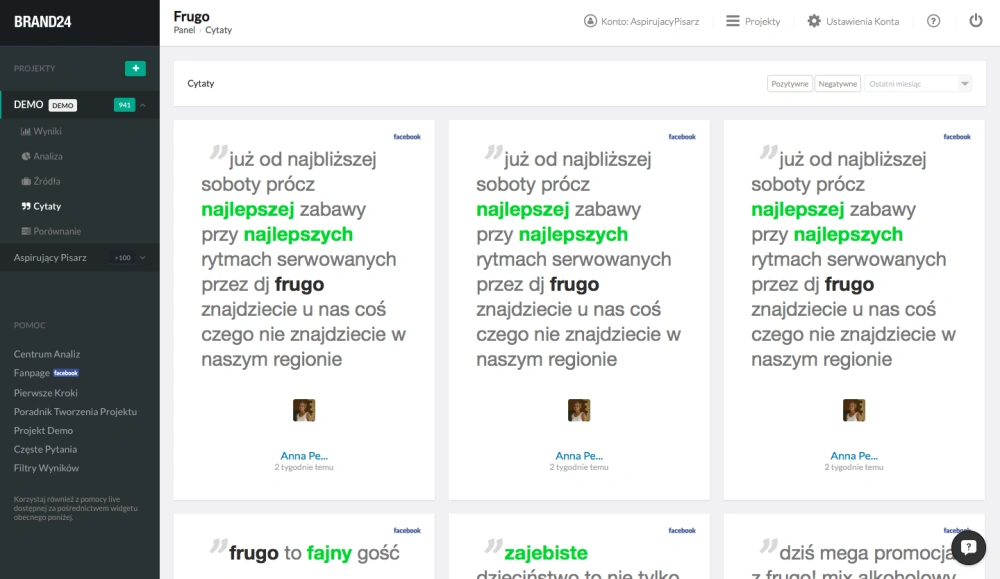Open the Analiza sidebar item

(47, 156)
